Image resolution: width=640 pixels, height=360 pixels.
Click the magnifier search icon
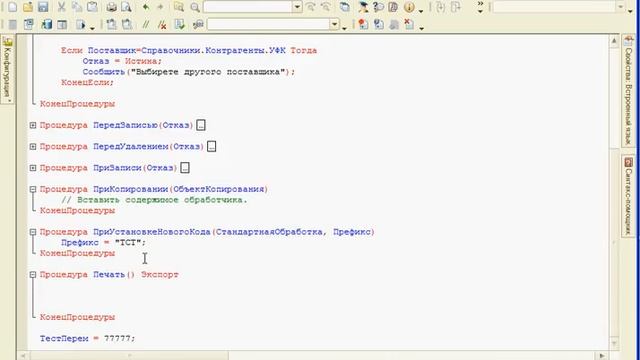point(195,7)
